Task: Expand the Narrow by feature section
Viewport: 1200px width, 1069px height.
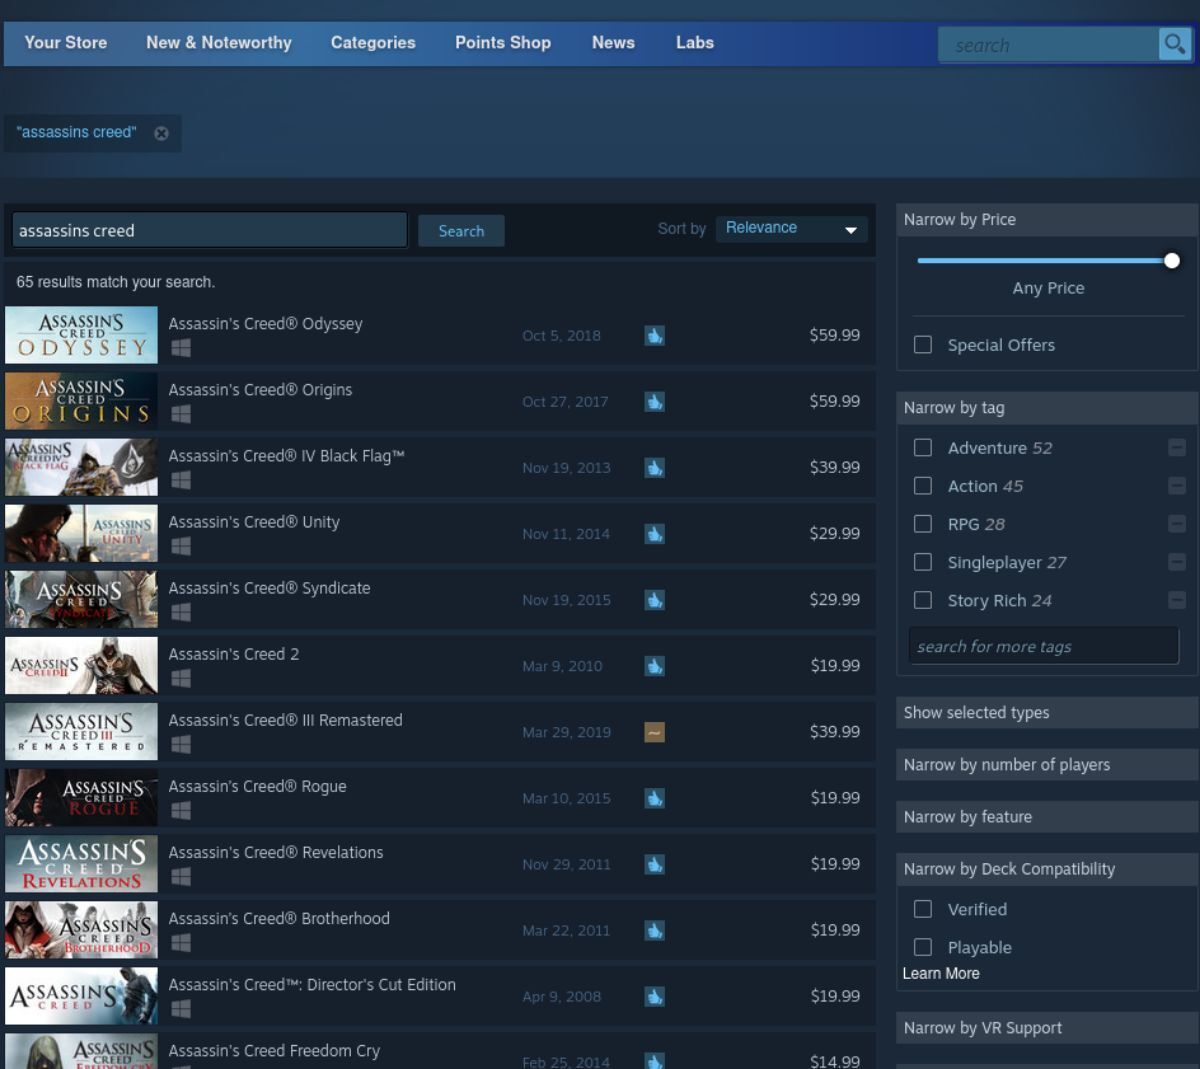Action: [x=1047, y=817]
